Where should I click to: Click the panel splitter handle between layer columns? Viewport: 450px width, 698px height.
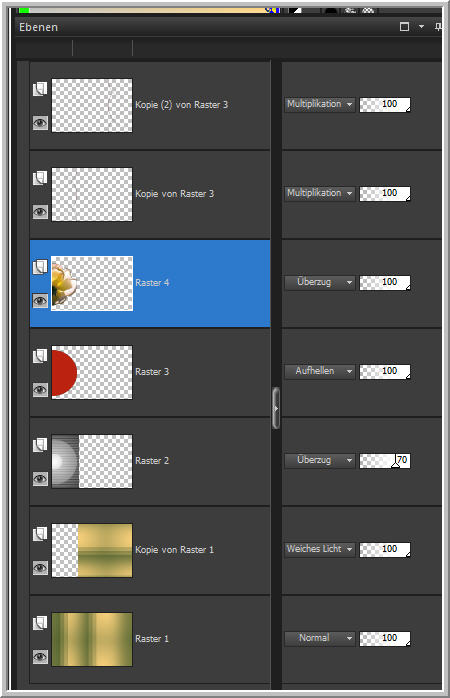click(x=276, y=408)
